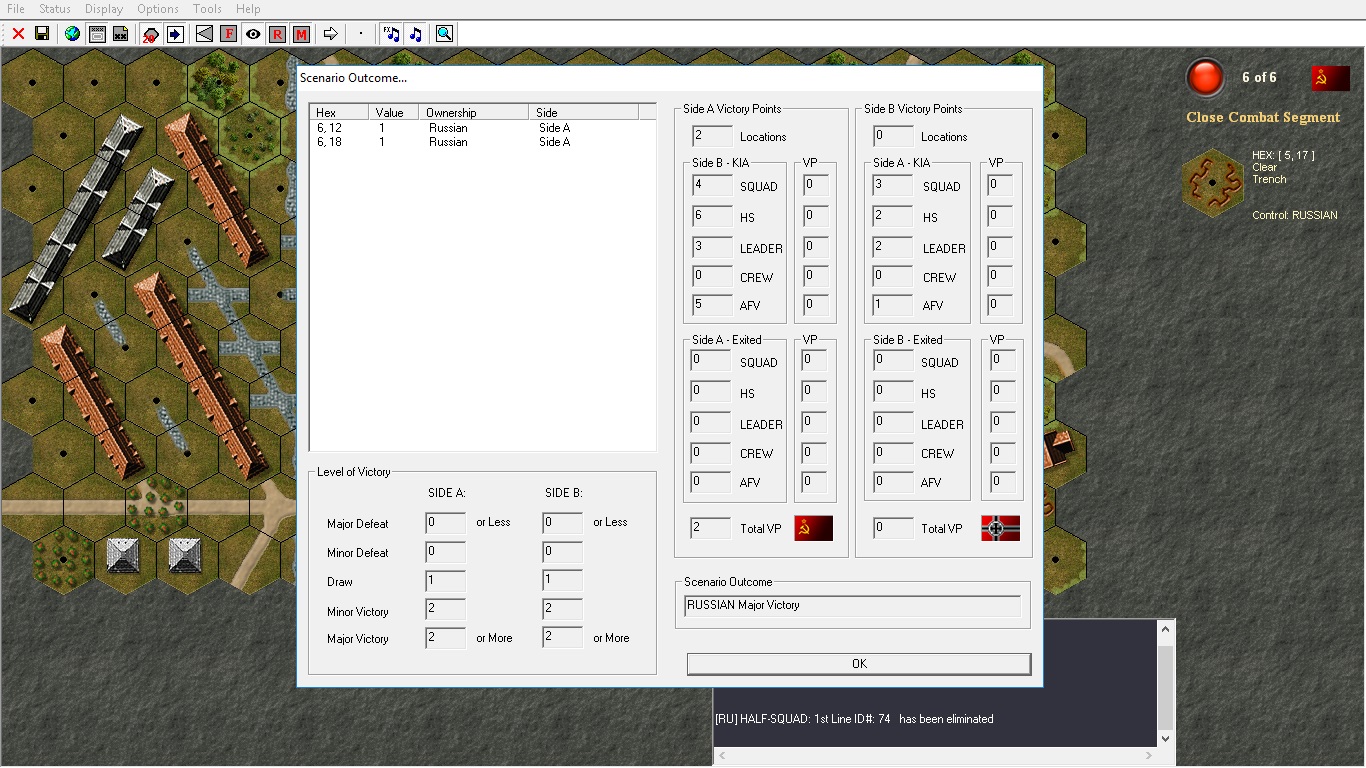This screenshot has height=768, width=1366.
Task: Click Side B Total VP field
Action: (893, 528)
